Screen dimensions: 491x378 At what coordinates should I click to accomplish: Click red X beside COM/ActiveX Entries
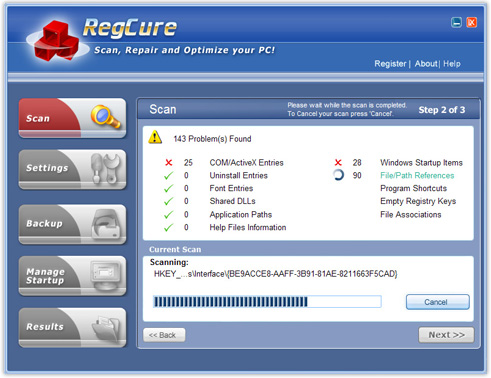coord(169,163)
